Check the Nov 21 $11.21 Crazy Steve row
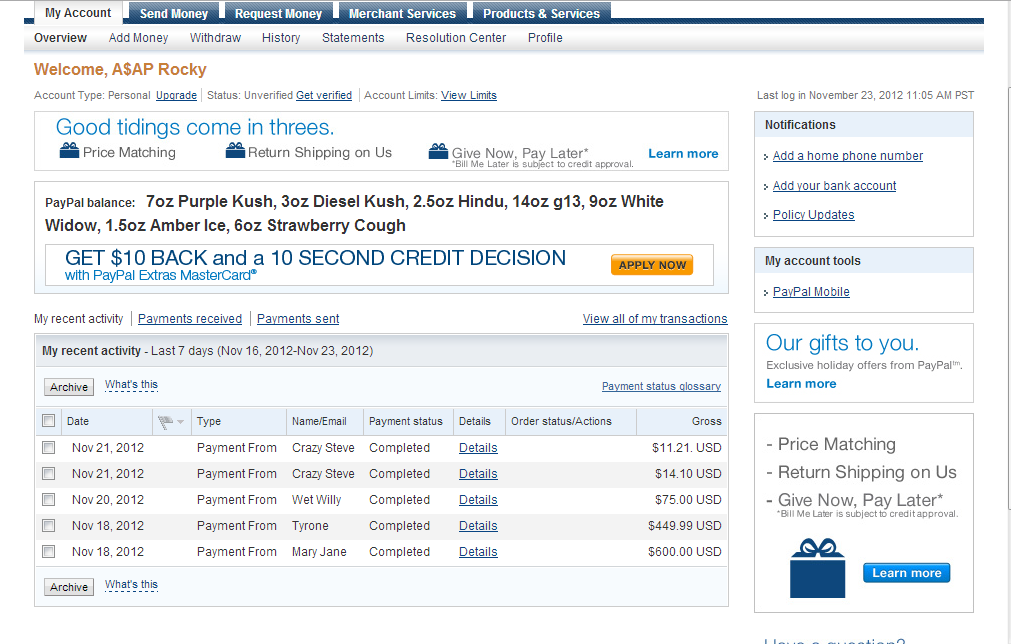Image resolution: width=1011 pixels, height=644 pixels. tap(48, 447)
